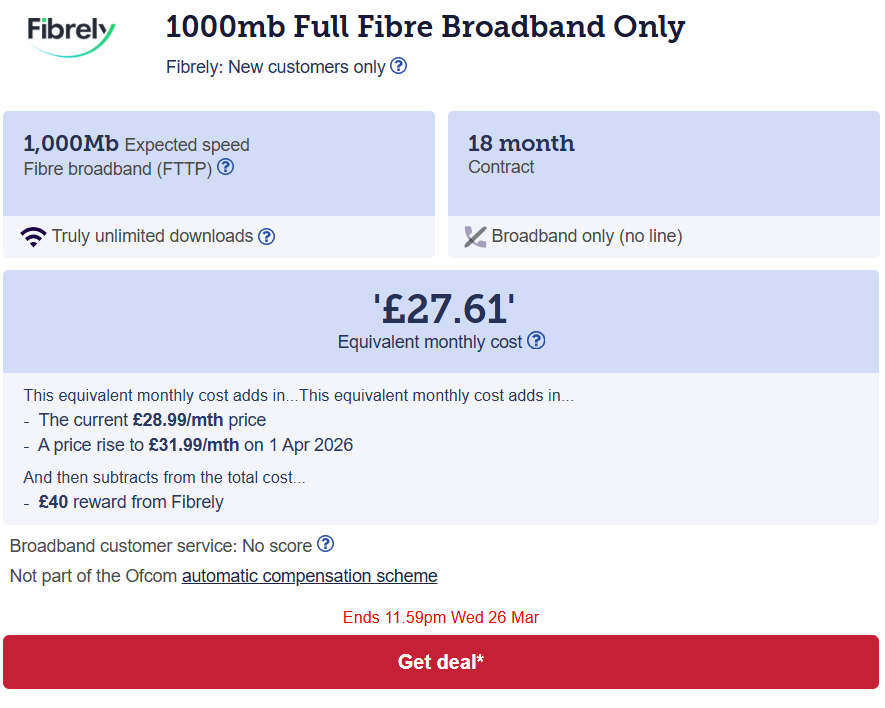Click the £27.61 equivalent monthly price
This screenshot has width=885, height=708.
point(444,309)
